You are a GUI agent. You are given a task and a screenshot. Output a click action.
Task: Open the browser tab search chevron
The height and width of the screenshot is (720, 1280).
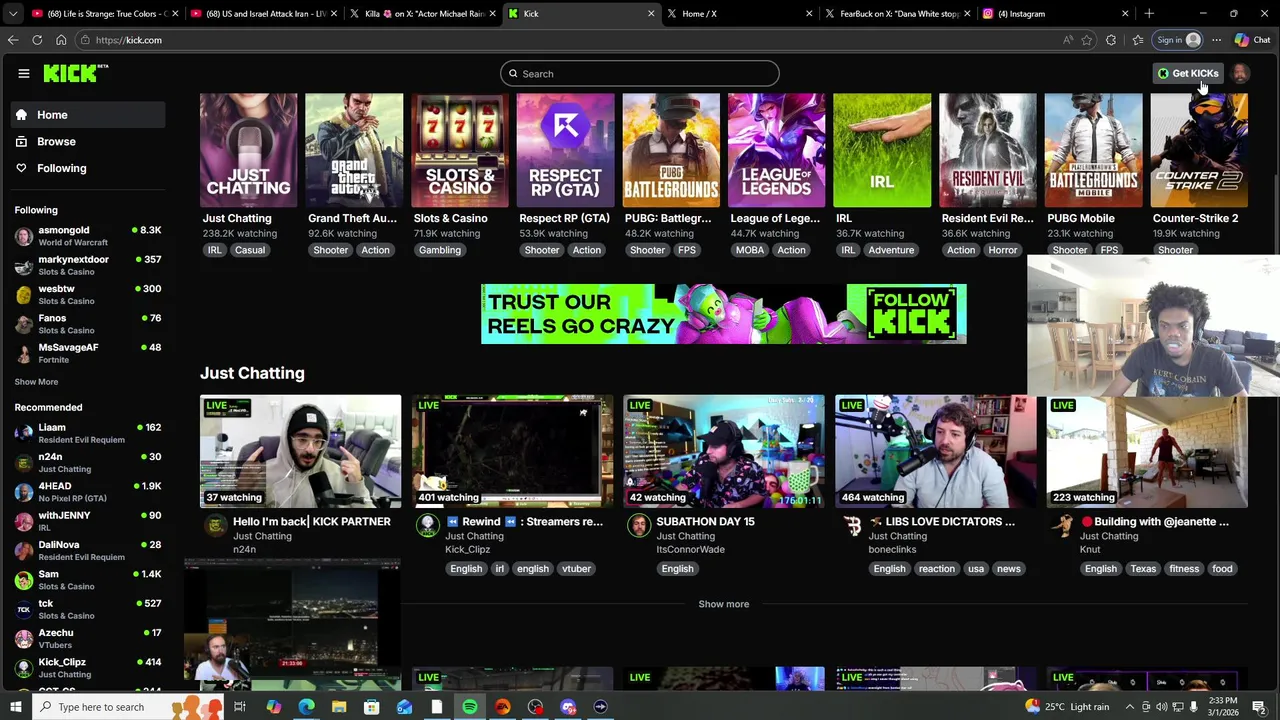tap(12, 14)
